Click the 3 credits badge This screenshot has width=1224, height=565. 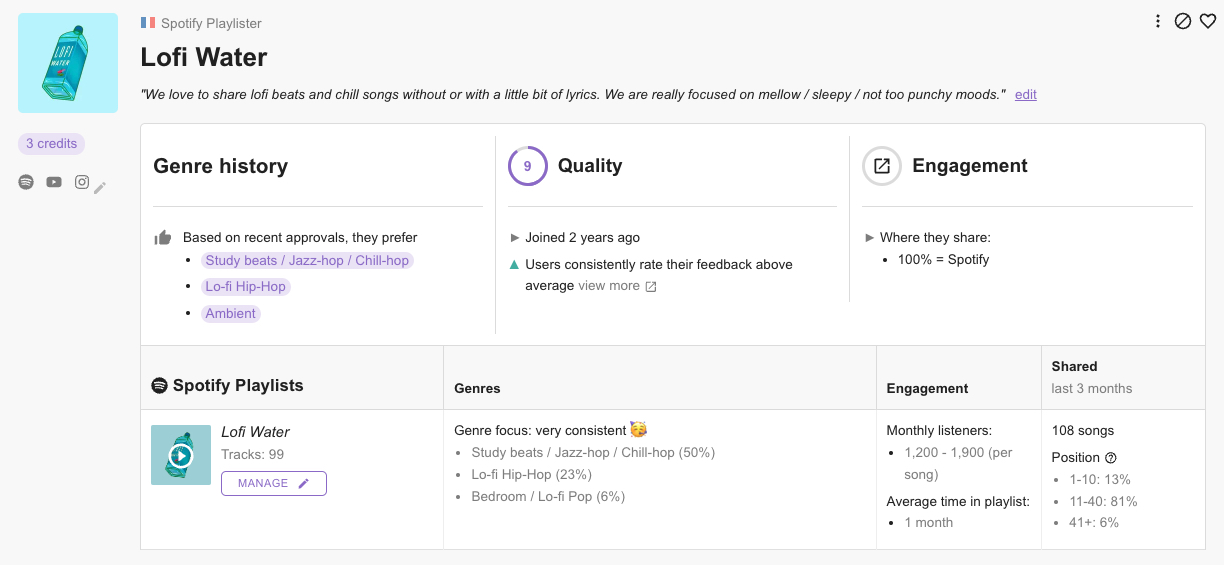click(52, 144)
